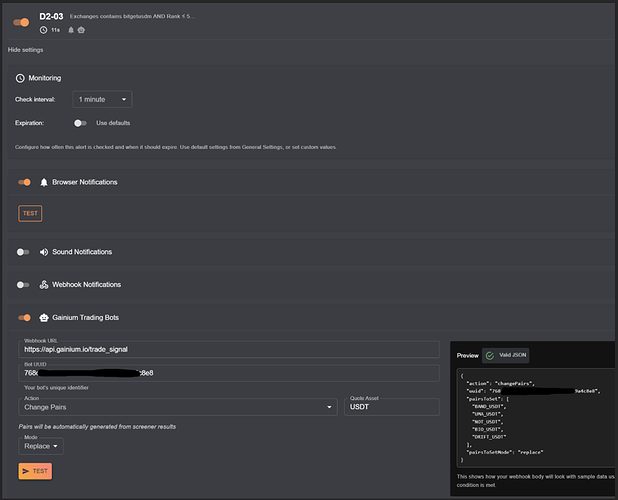Disable the Browser Notifications toggle
The width and height of the screenshot is (618, 500).
[24, 182]
